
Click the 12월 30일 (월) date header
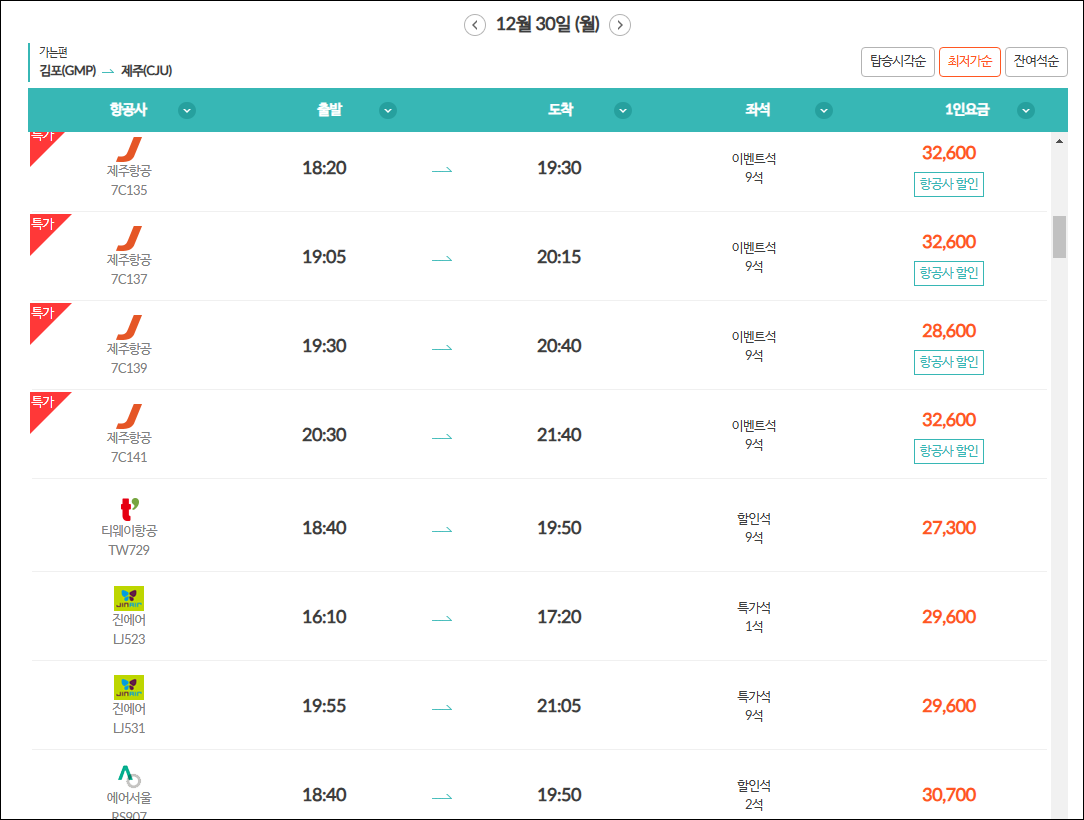pos(548,25)
